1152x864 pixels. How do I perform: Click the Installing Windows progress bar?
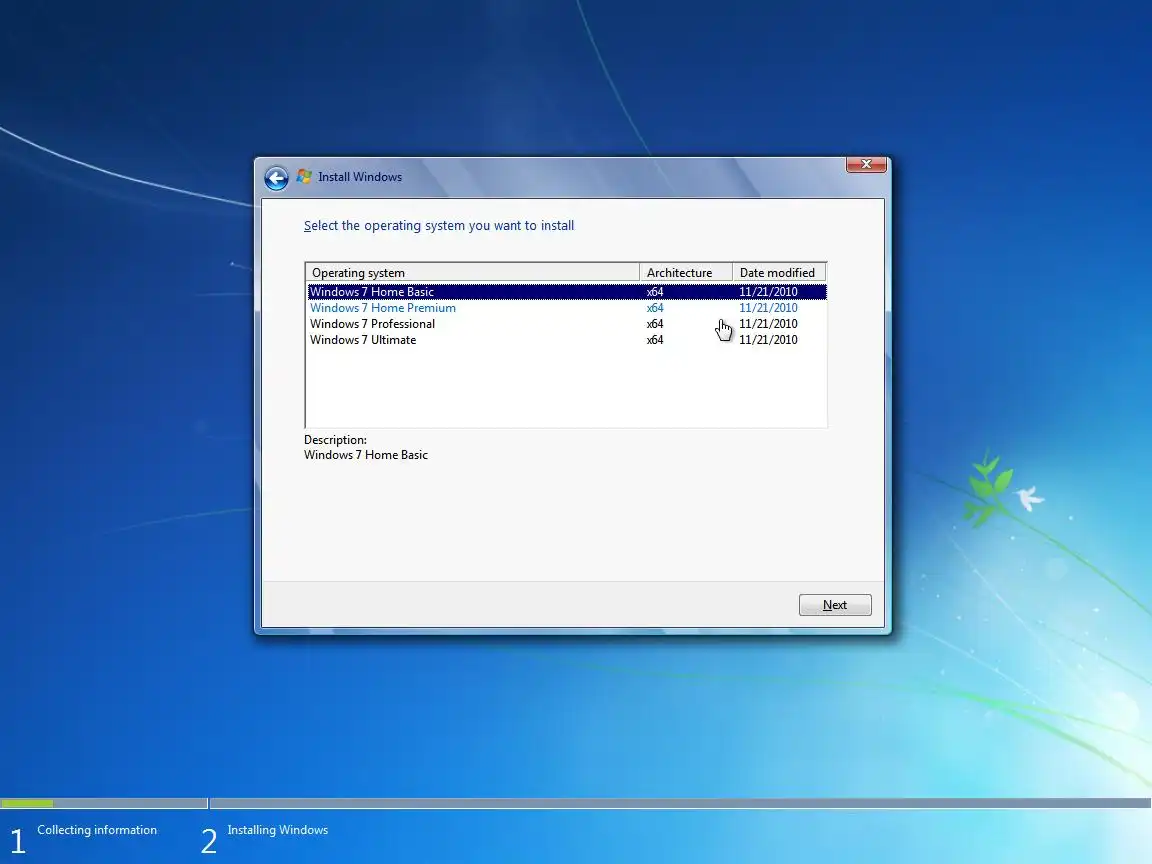pyautogui.click(x=681, y=803)
